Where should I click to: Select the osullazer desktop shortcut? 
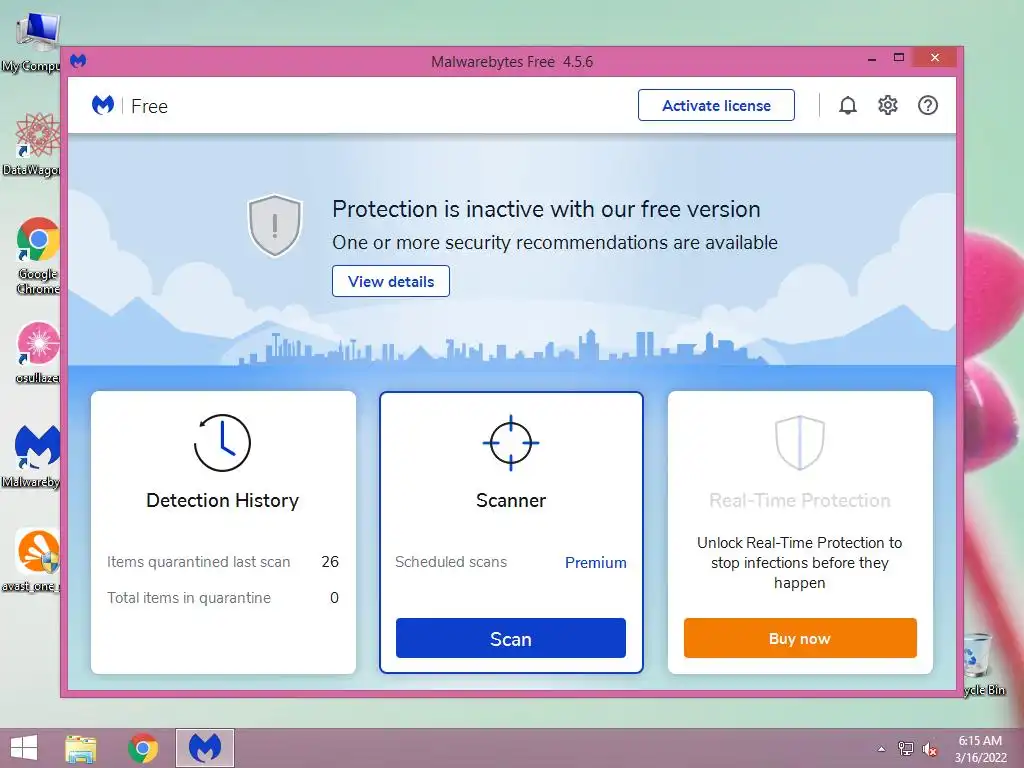click(38, 353)
